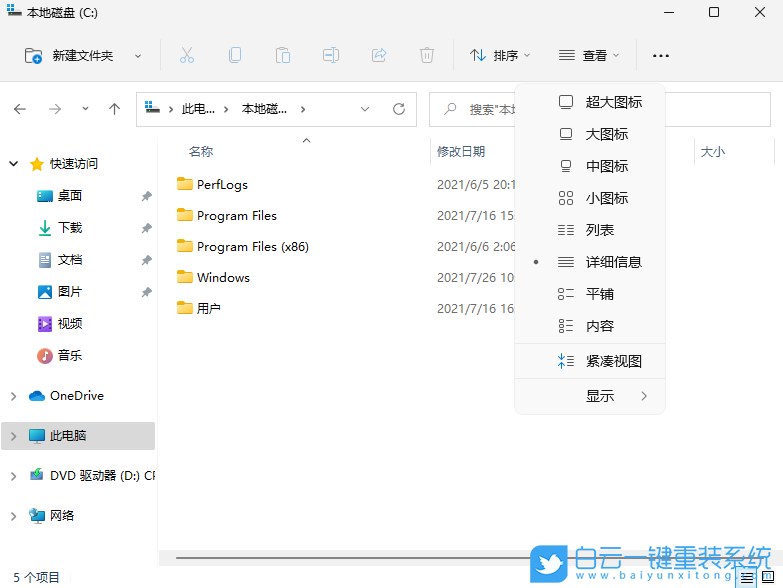783x588 pixels.
Task: Unpin 桌面 using its pin icon
Action: pos(146,196)
